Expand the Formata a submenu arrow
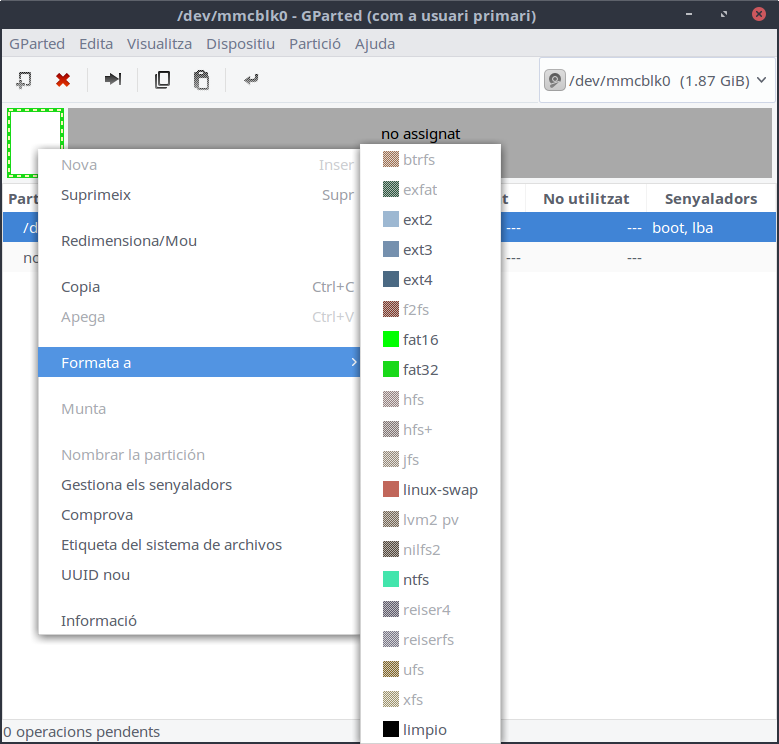The image size is (779, 744). [x=354, y=362]
